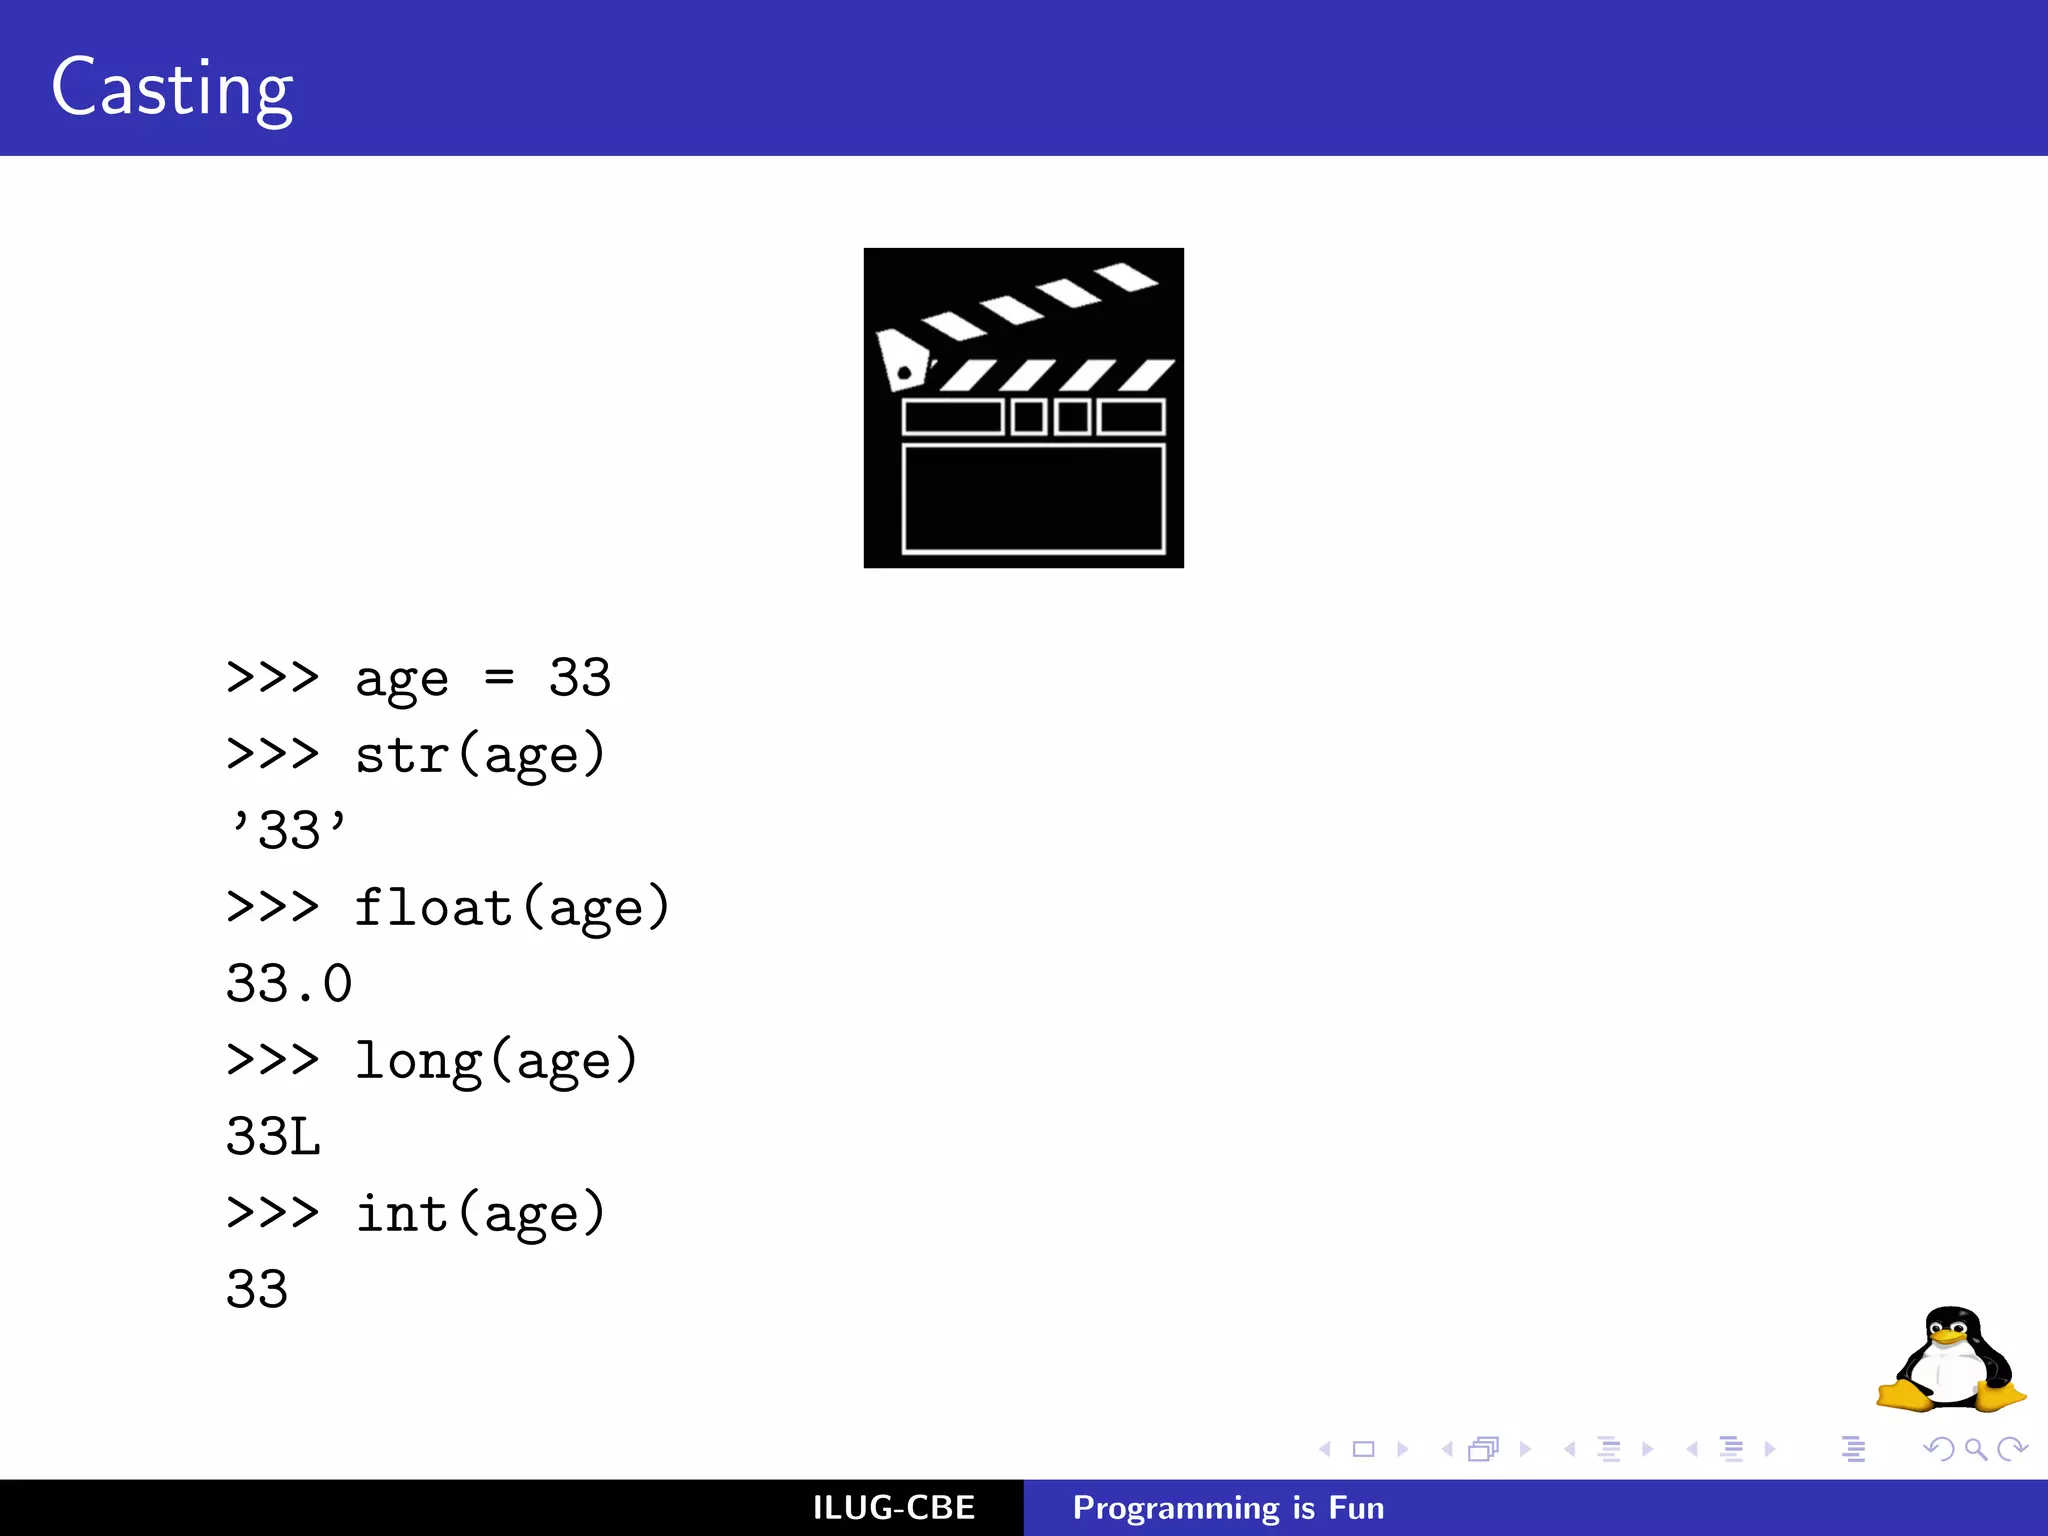Go to previous subsection arrow
This screenshot has width=2048, height=1536.
pyautogui.click(x=1570, y=1449)
